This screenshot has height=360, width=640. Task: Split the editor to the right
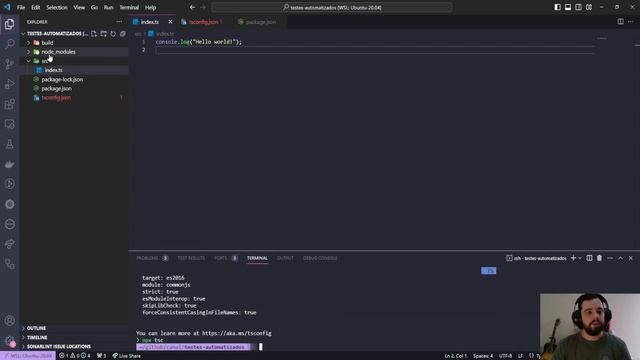click(x=620, y=22)
